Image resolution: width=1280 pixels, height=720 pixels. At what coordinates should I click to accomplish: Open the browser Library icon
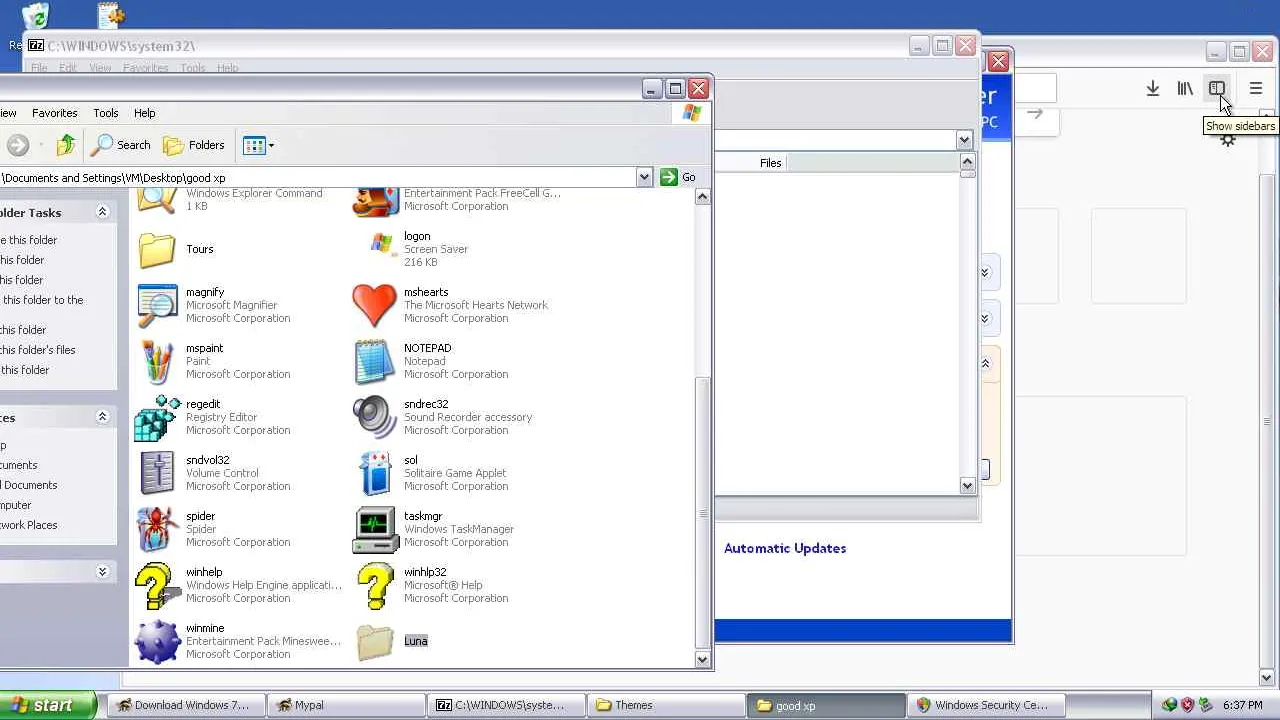coord(1185,89)
